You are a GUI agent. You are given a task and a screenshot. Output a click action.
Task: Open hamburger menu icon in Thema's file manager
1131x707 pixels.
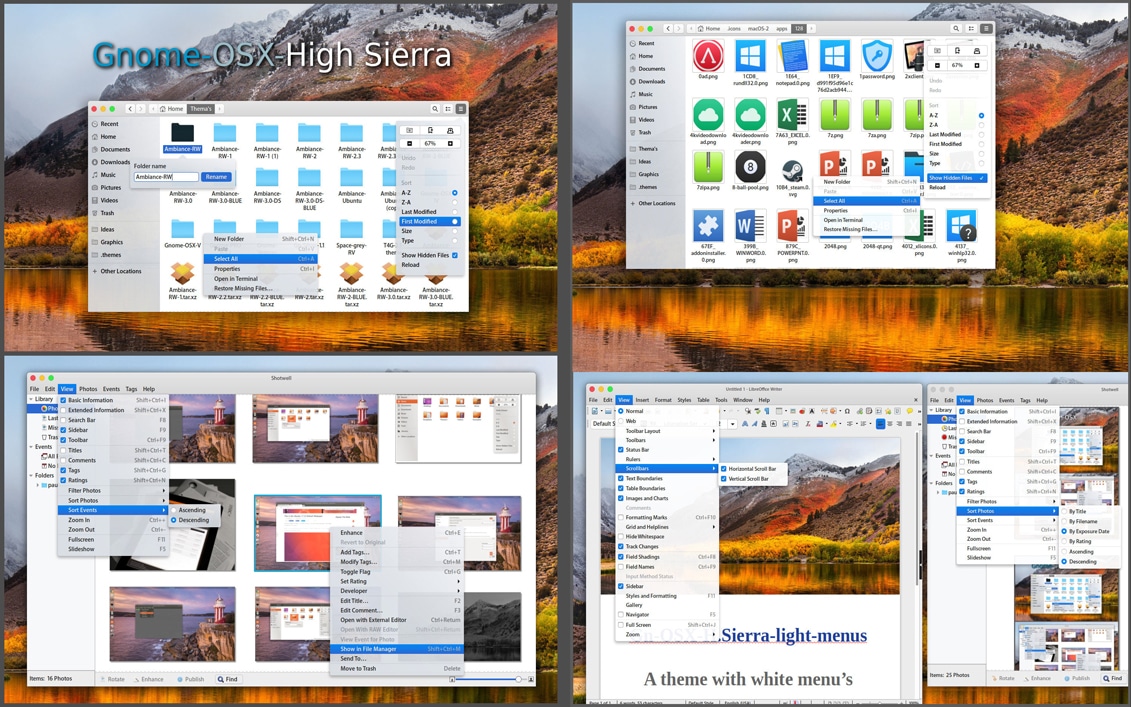pyautogui.click(x=461, y=109)
